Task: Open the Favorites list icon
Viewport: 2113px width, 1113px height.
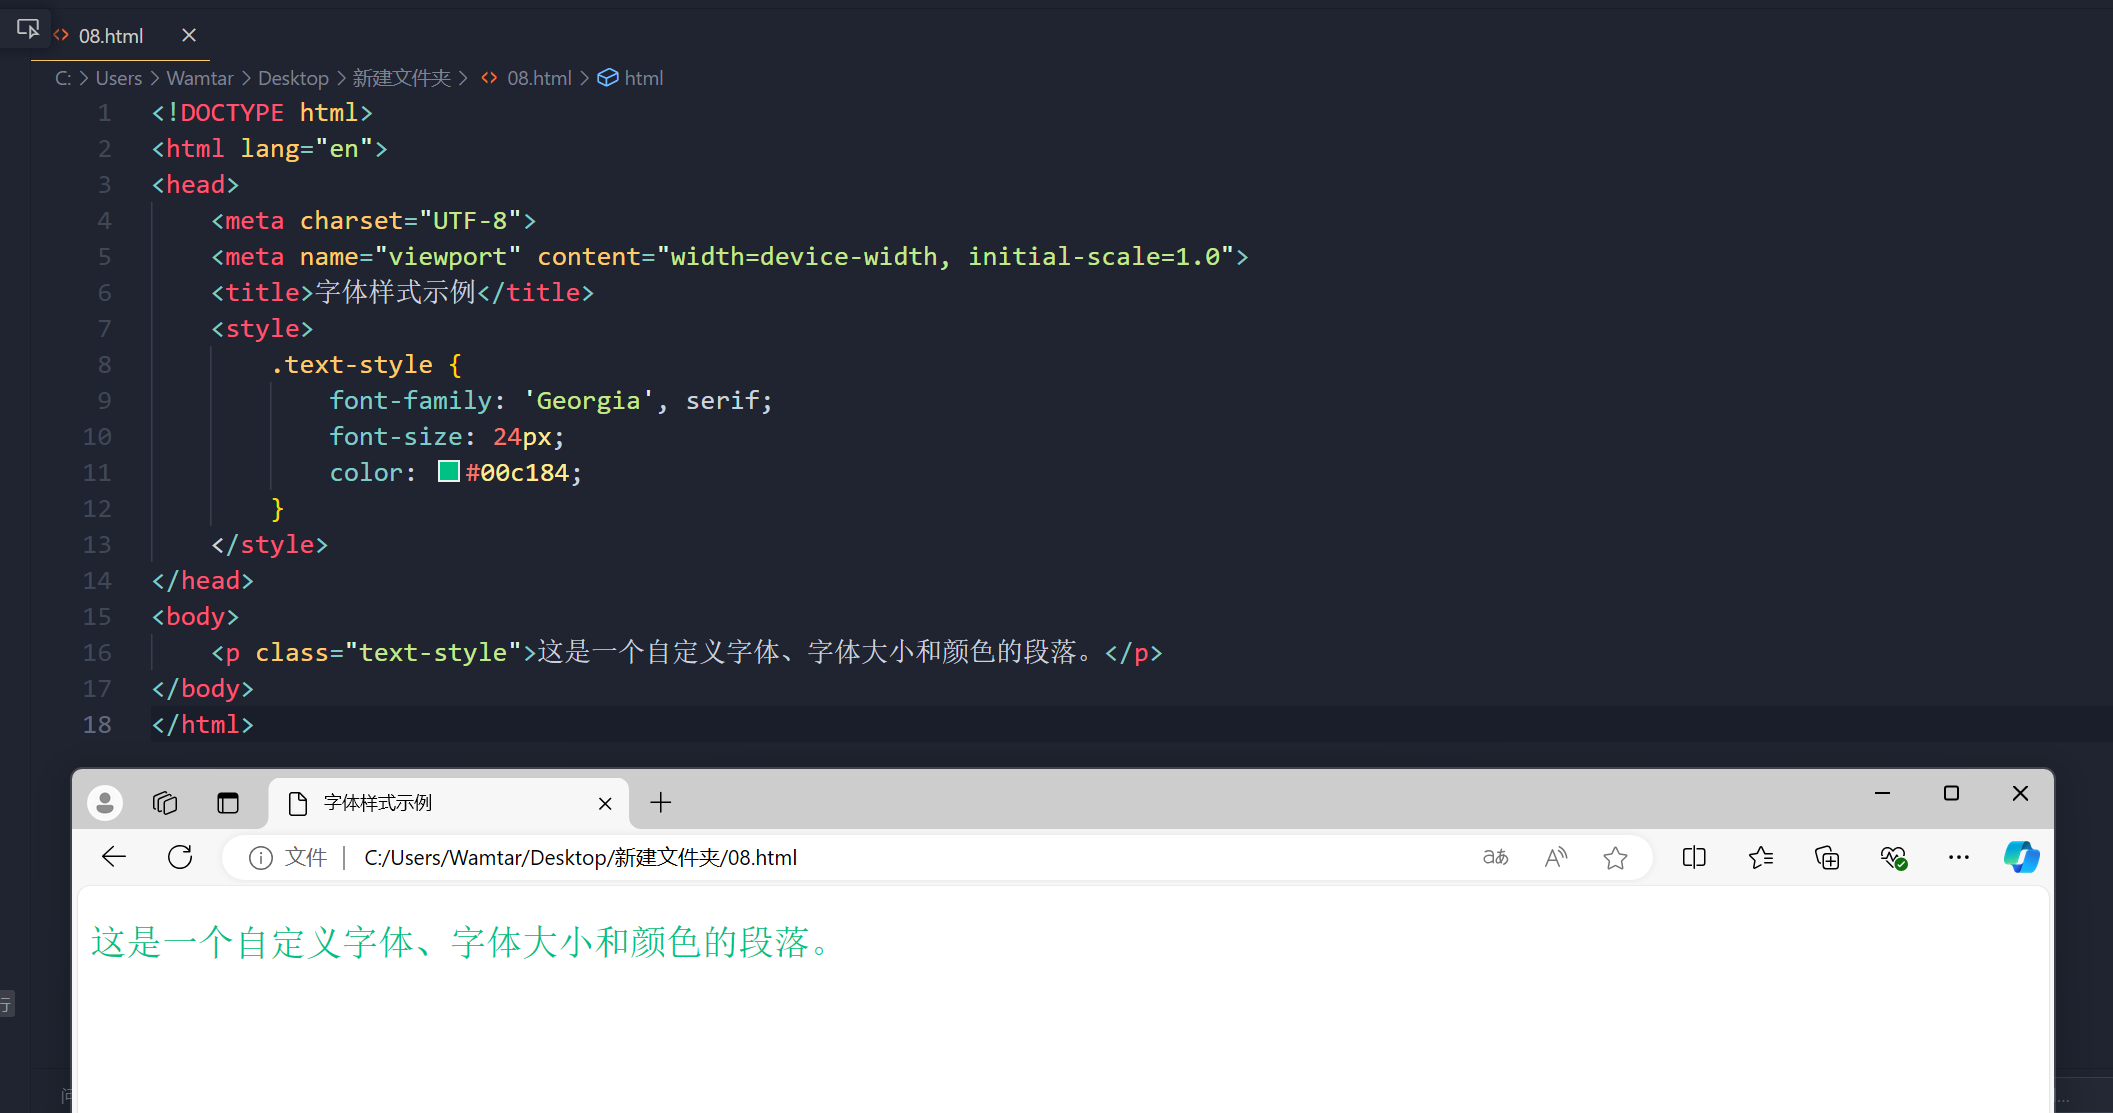Action: pos(1761,857)
